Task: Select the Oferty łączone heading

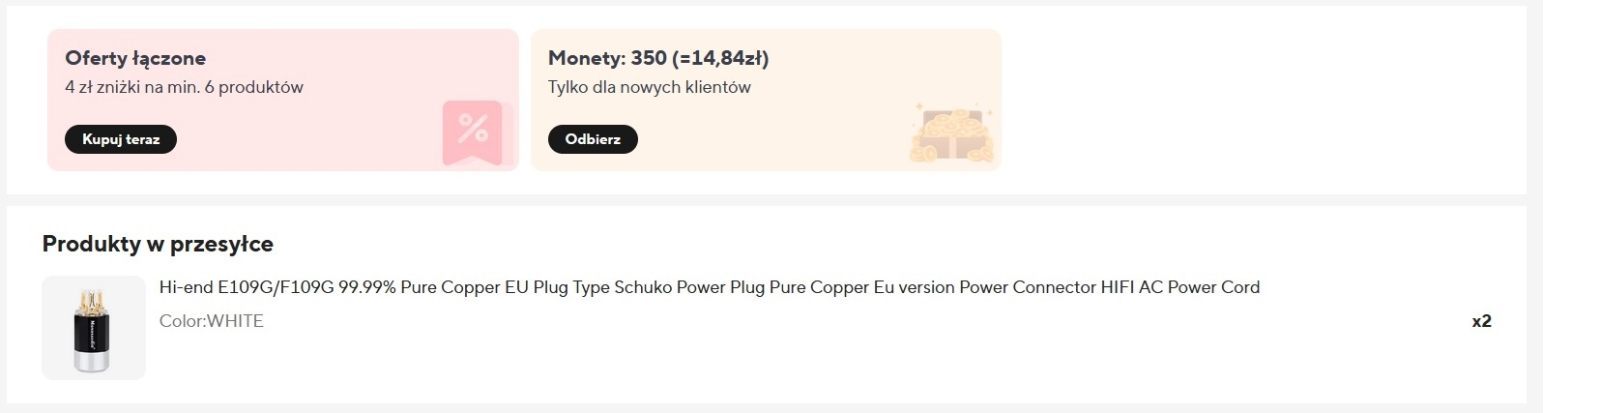Action: [135, 58]
